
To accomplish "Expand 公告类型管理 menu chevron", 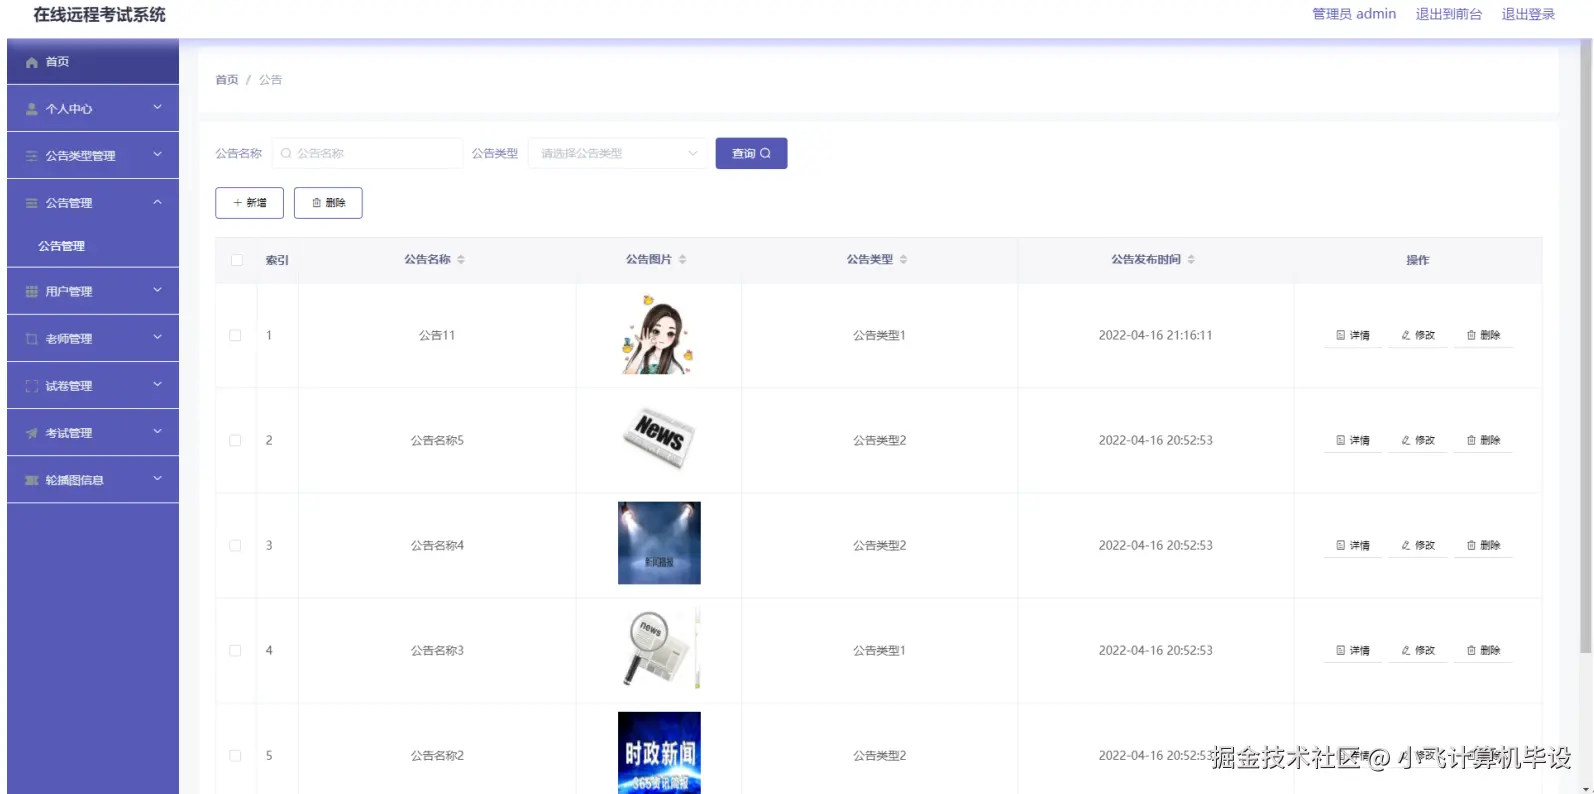I will [157, 154].
